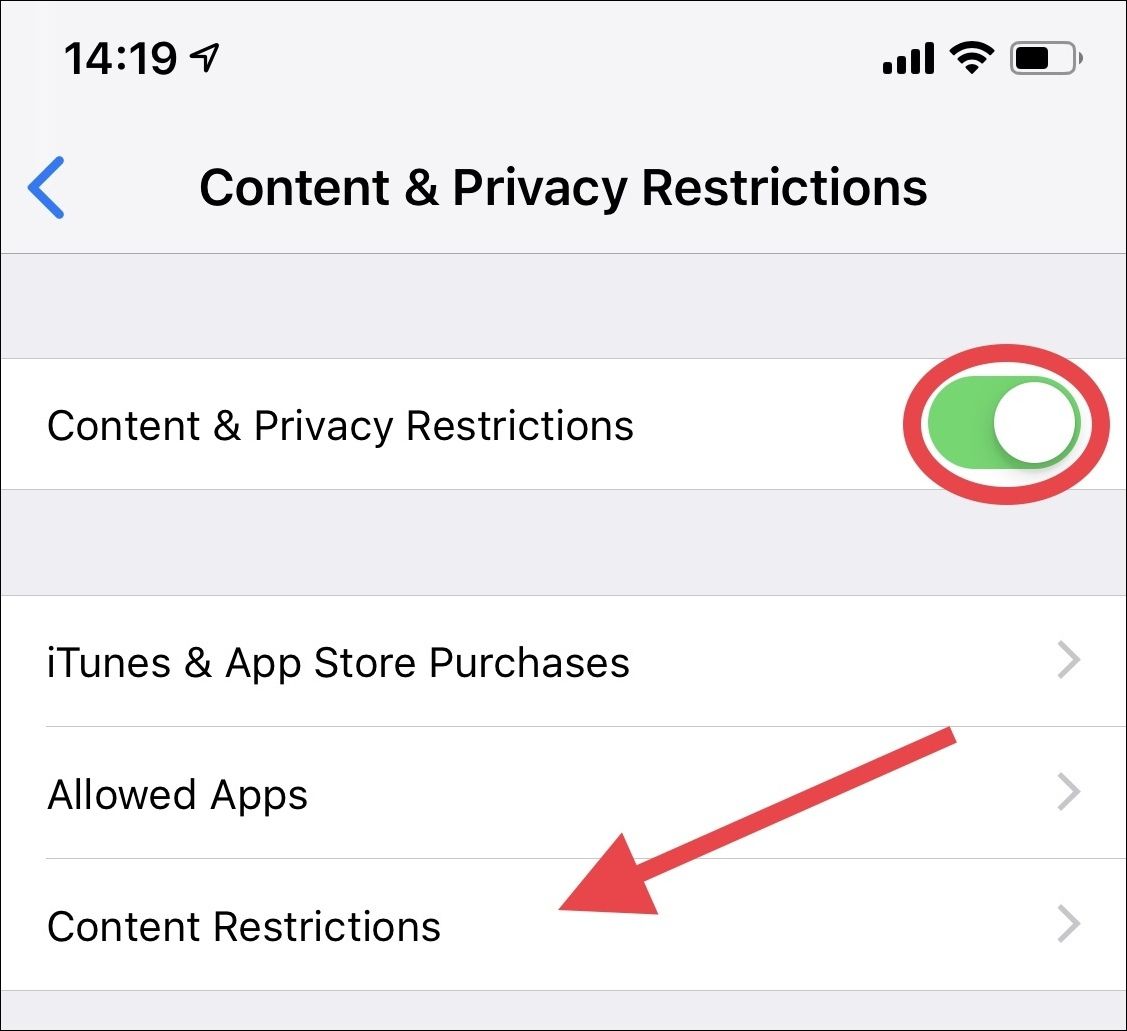
Task: Tap the cellular signal bars icon
Action: point(908,58)
